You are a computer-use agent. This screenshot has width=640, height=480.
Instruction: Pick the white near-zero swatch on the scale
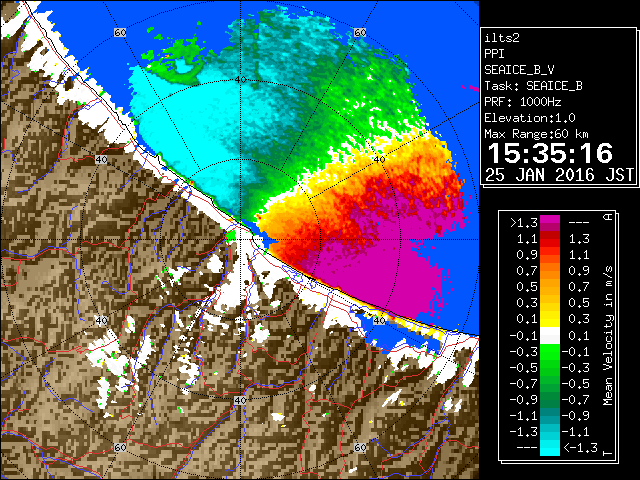click(550, 336)
